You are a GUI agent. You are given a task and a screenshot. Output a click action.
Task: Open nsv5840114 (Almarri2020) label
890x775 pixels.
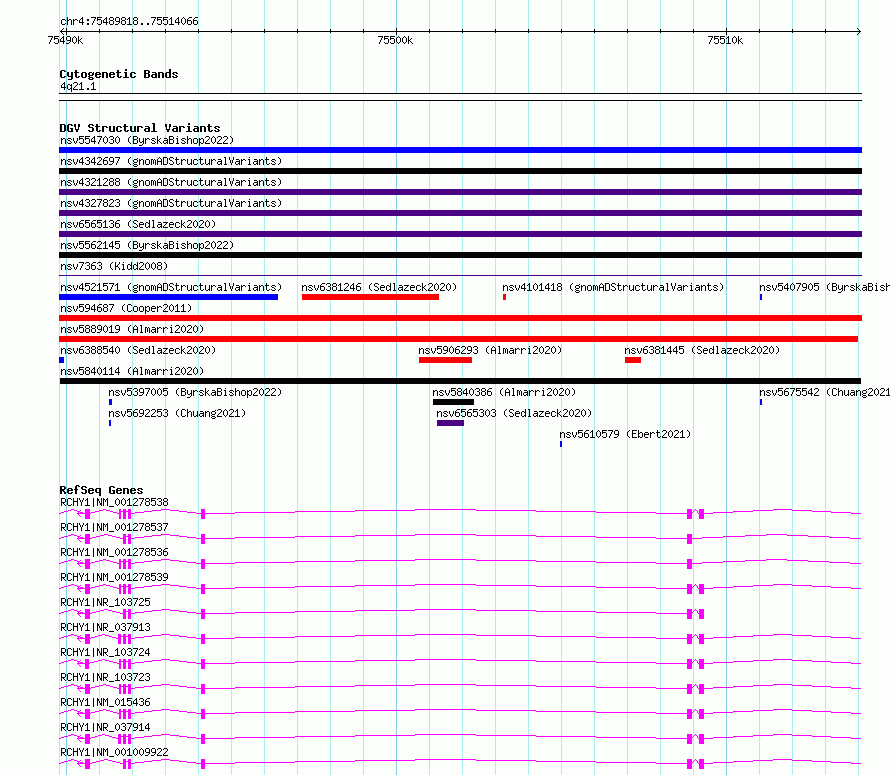(x=132, y=371)
